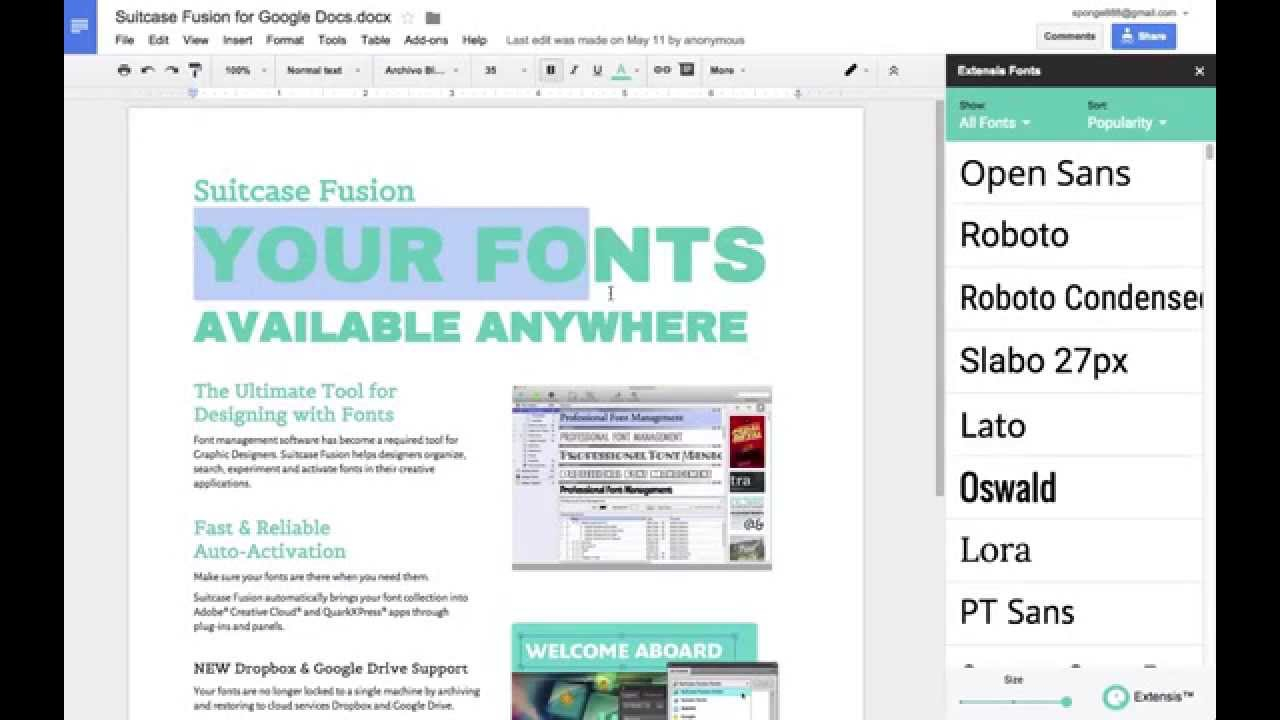This screenshot has height=720, width=1280.
Task: Open the Help menu
Action: tap(474, 40)
